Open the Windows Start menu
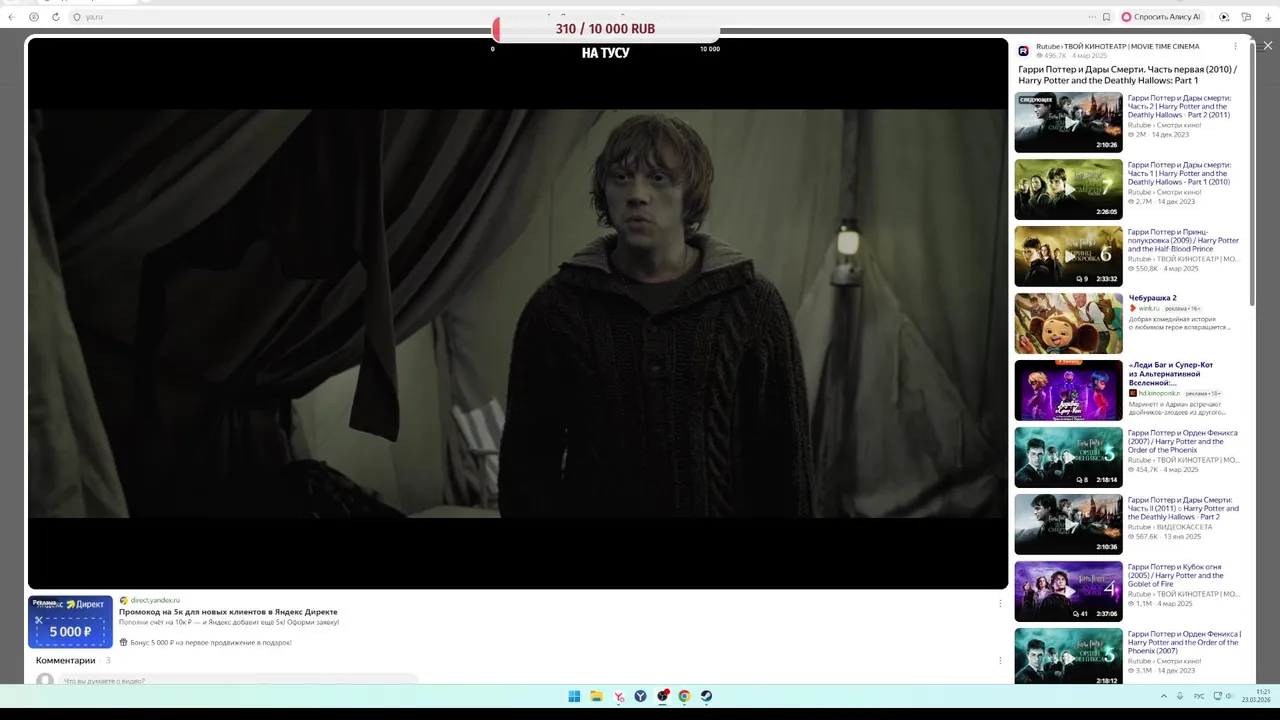 click(574, 696)
